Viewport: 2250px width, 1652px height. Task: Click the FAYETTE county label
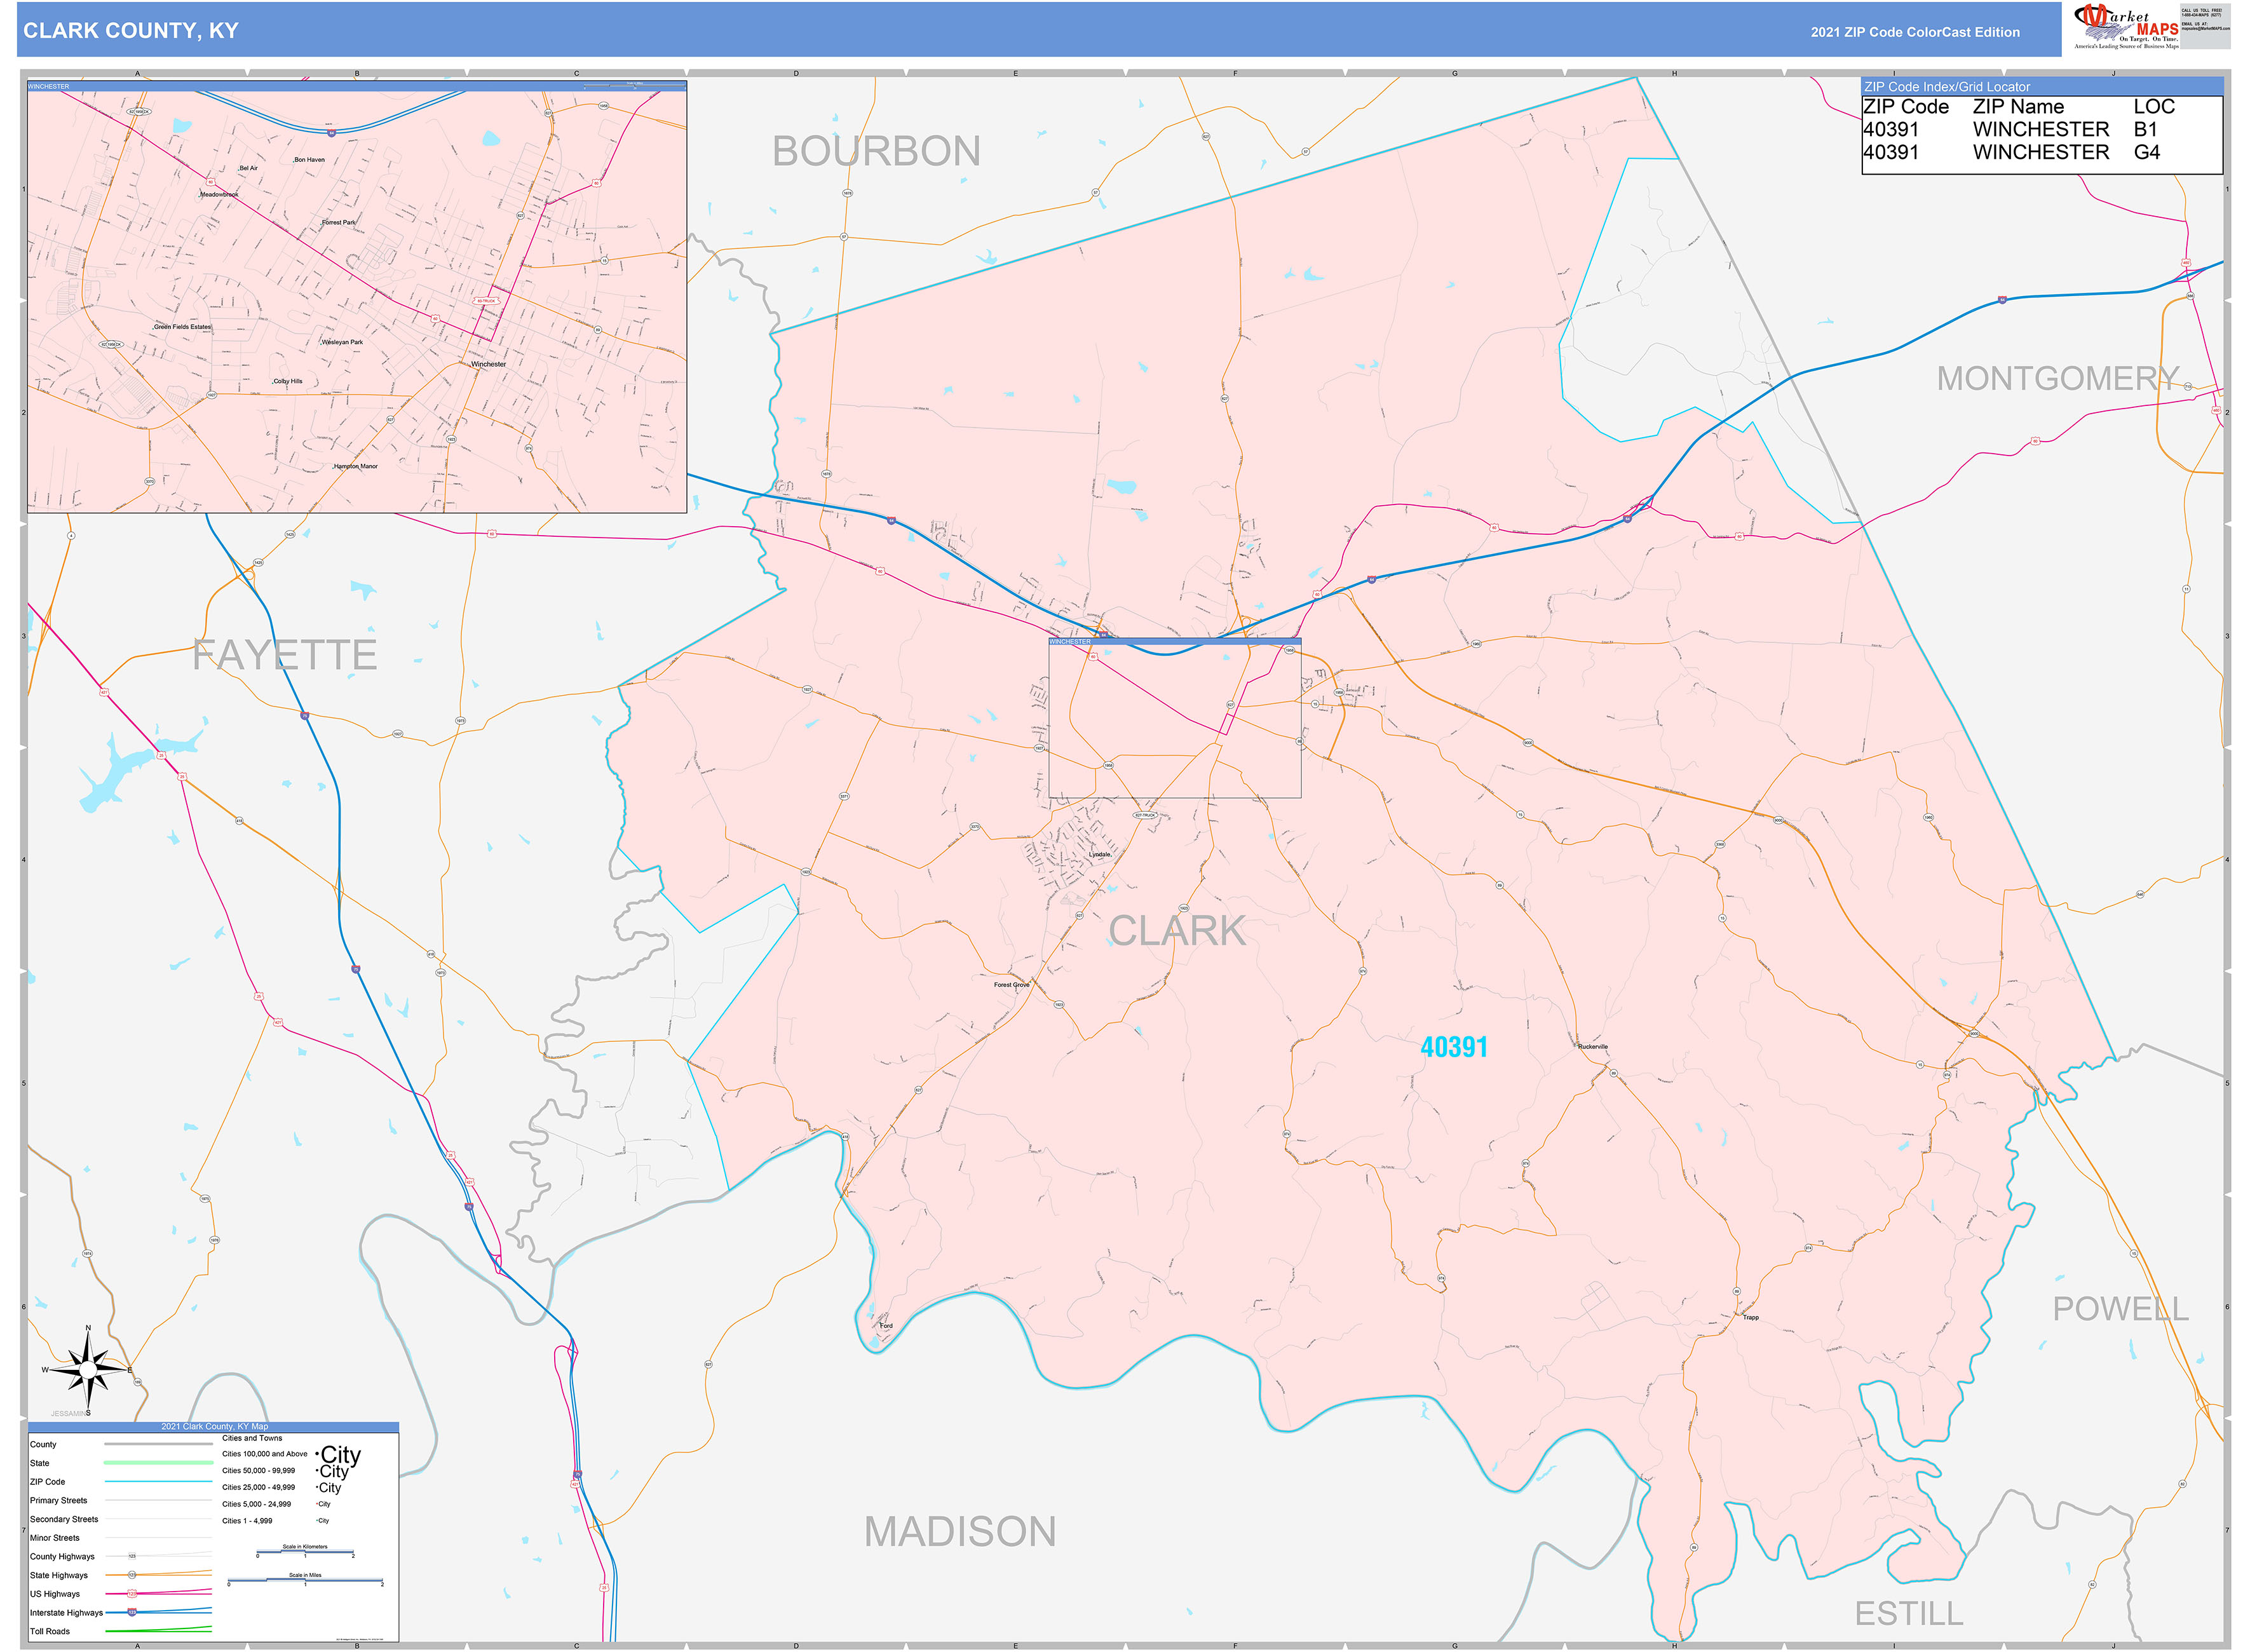point(285,655)
